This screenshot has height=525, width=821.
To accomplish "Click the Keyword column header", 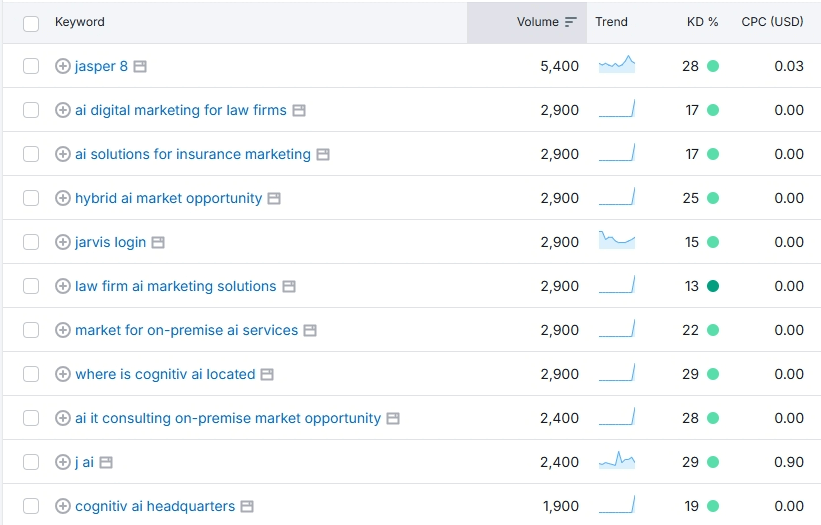I will click(x=80, y=22).
